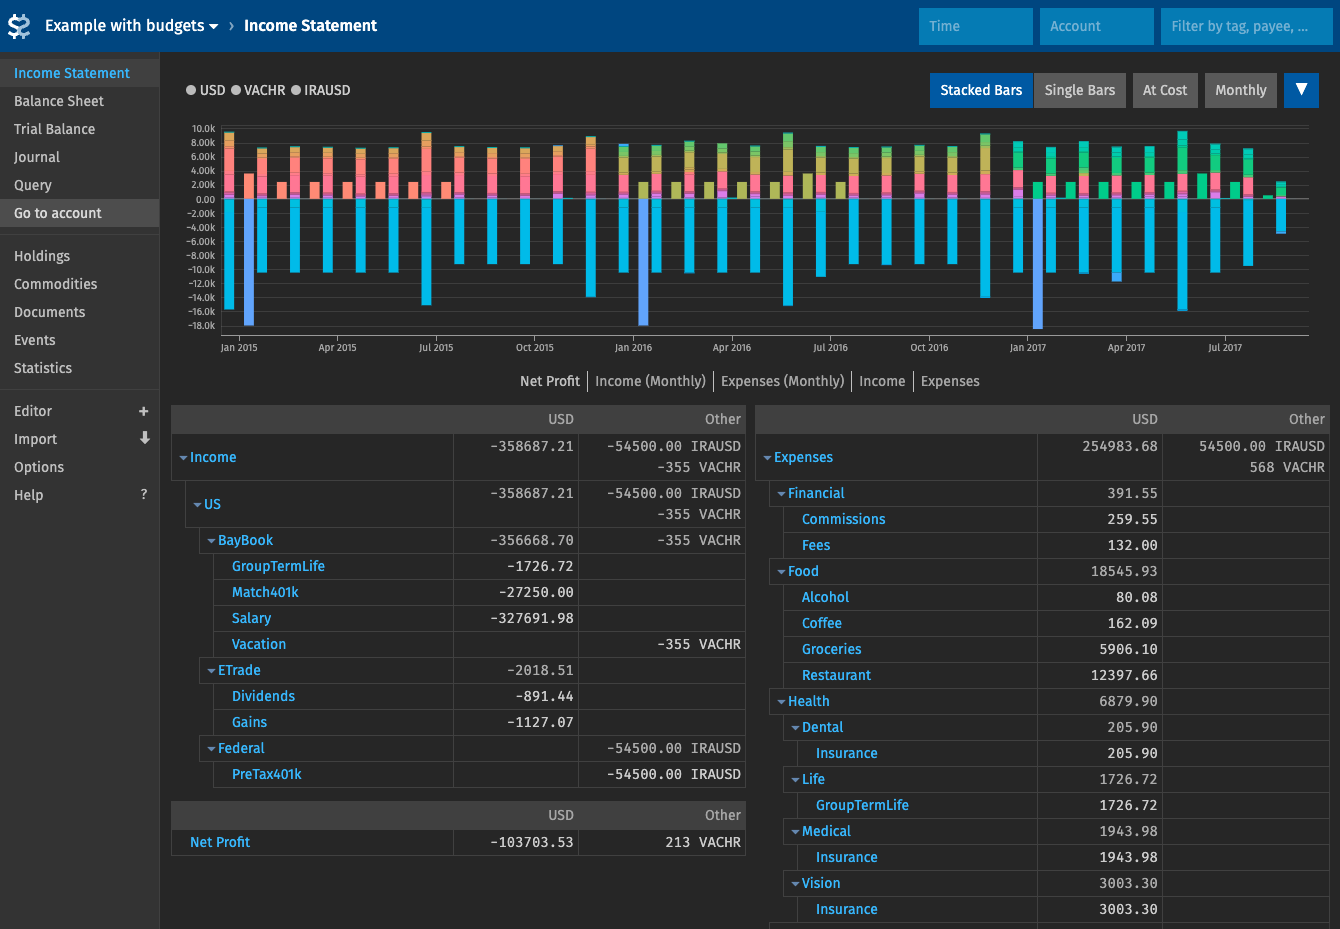The height and width of the screenshot is (929, 1340).
Task: Click the Time filter field
Action: pyautogui.click(x=976, y=26)
